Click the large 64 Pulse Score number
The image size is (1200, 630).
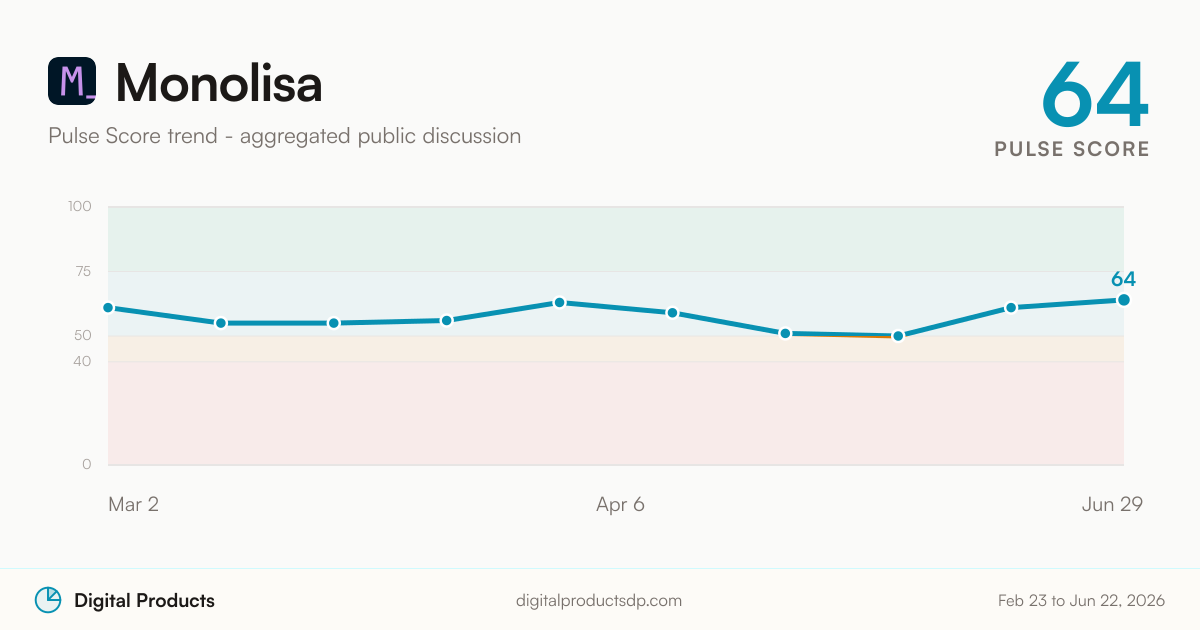(1094, 94)
